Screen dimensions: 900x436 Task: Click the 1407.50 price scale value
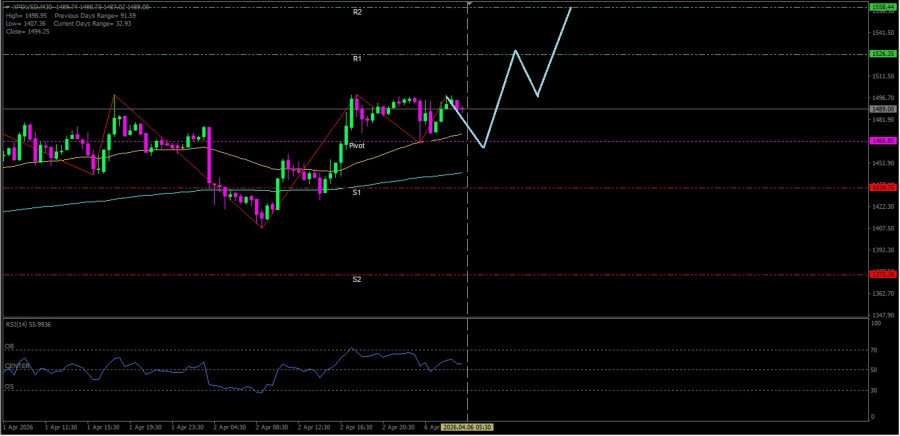click(x=883, y=228)
